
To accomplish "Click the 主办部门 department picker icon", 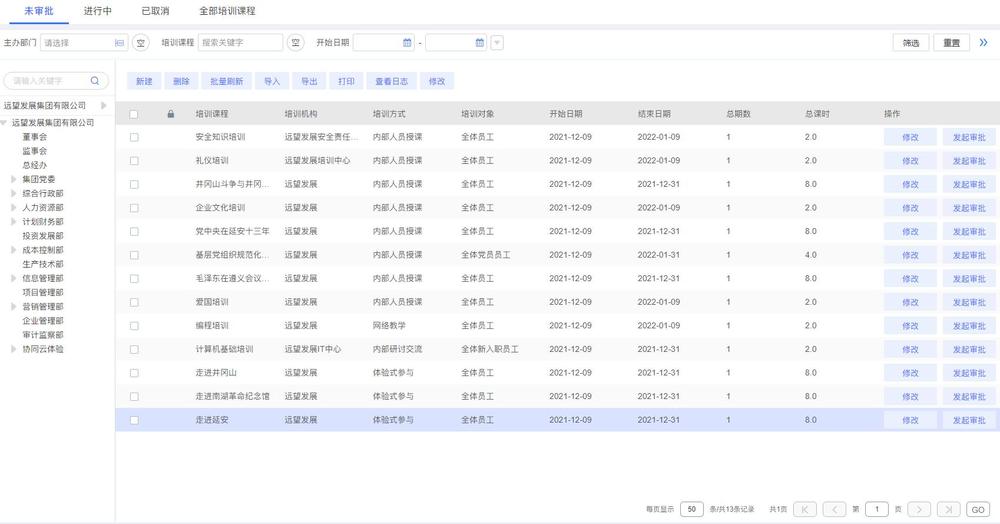I will [120, 43].
